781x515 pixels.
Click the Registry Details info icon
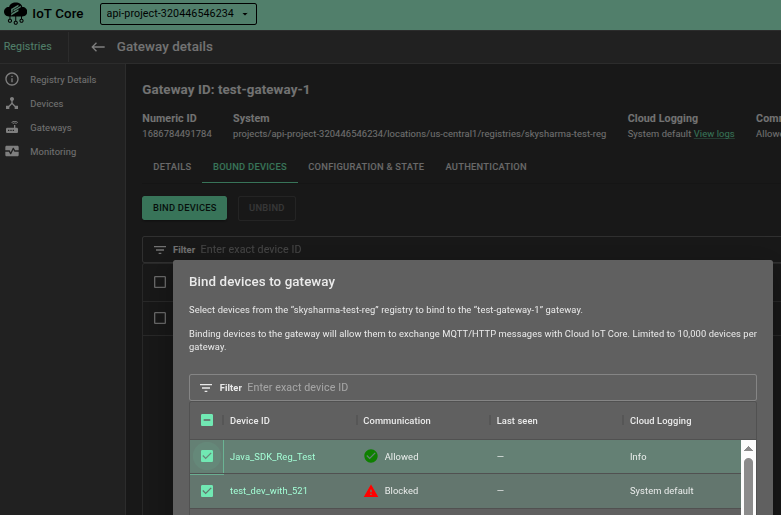click(x=12, y=79)
